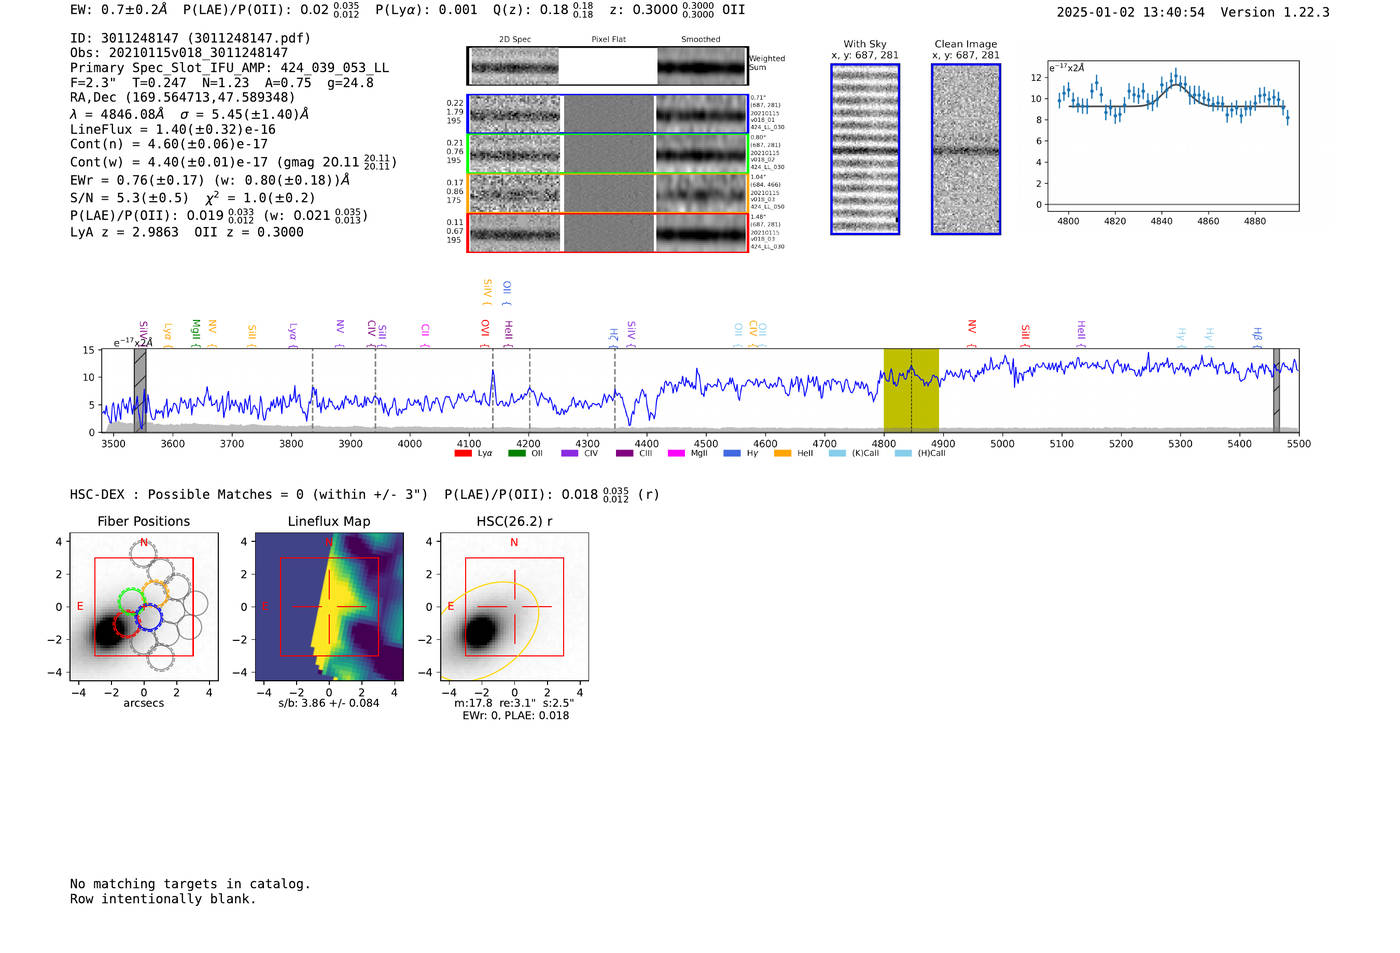Select the red-dashed fiber circle
The width and height of the screenshot is (1400, 953).
(125, 625)
